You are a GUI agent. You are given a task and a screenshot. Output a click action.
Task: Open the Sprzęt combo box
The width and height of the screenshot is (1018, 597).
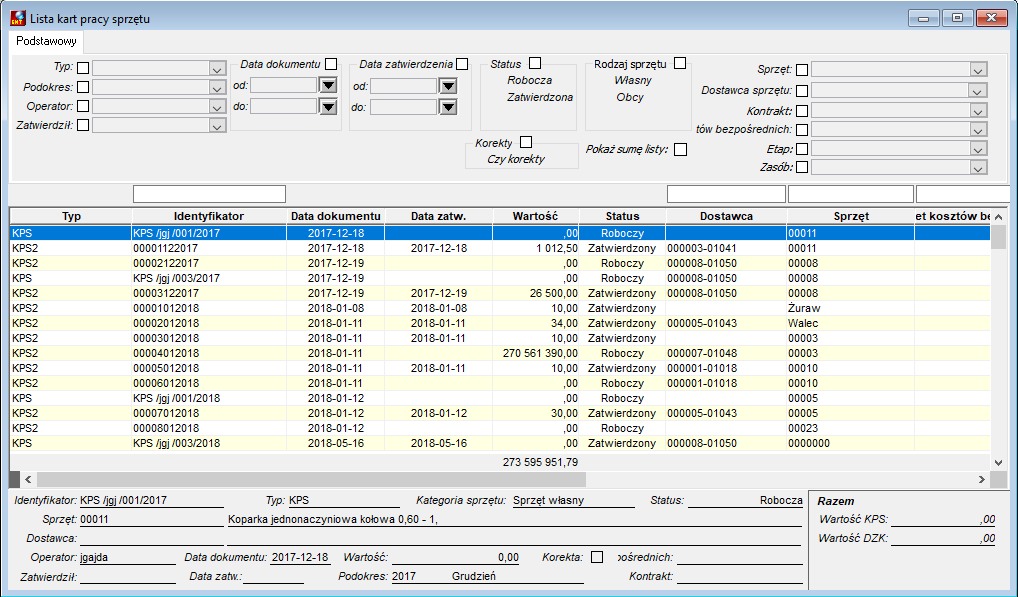[x=978, y=69]
